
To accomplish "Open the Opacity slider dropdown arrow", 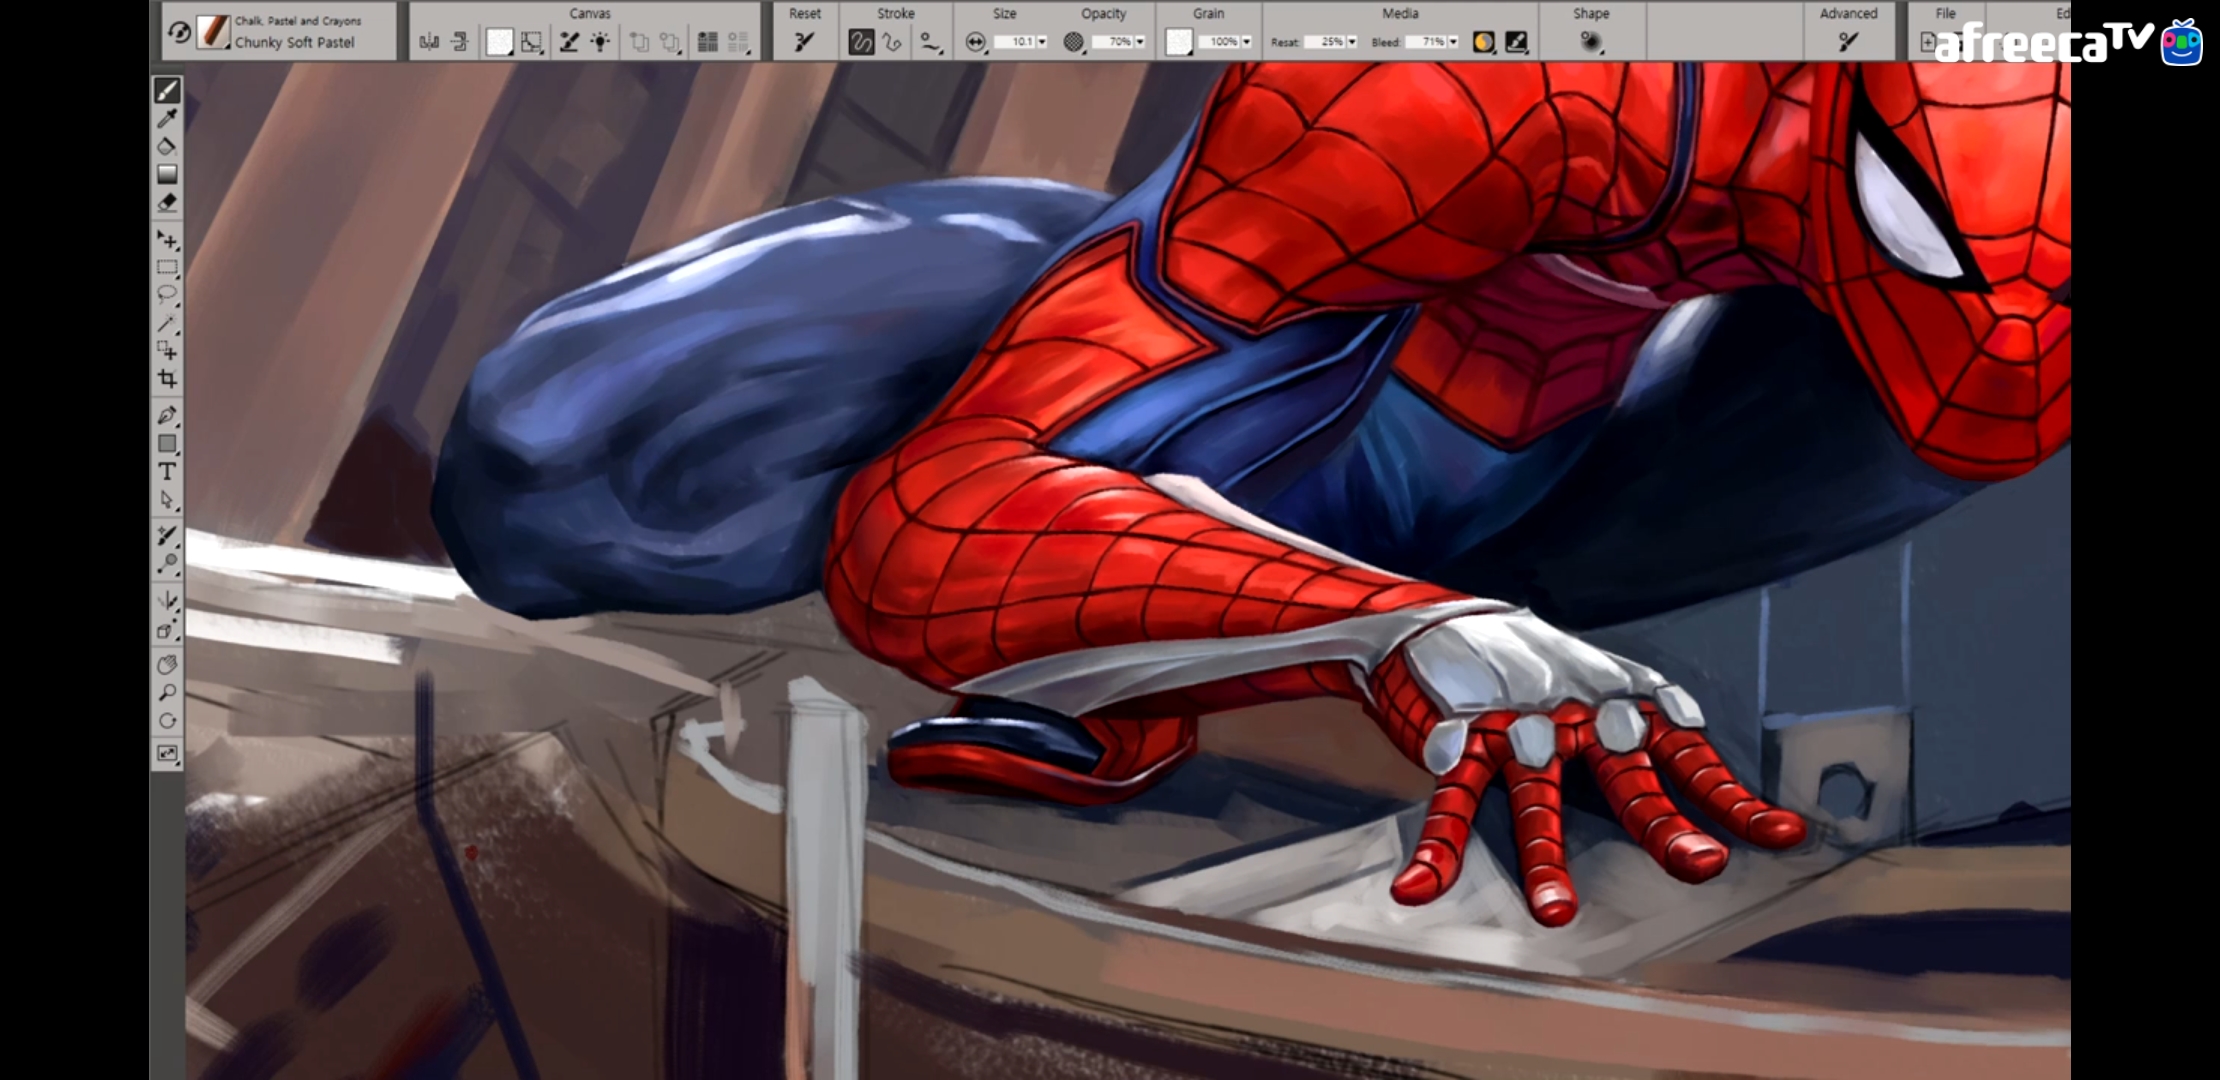I will click(1140, 42).
